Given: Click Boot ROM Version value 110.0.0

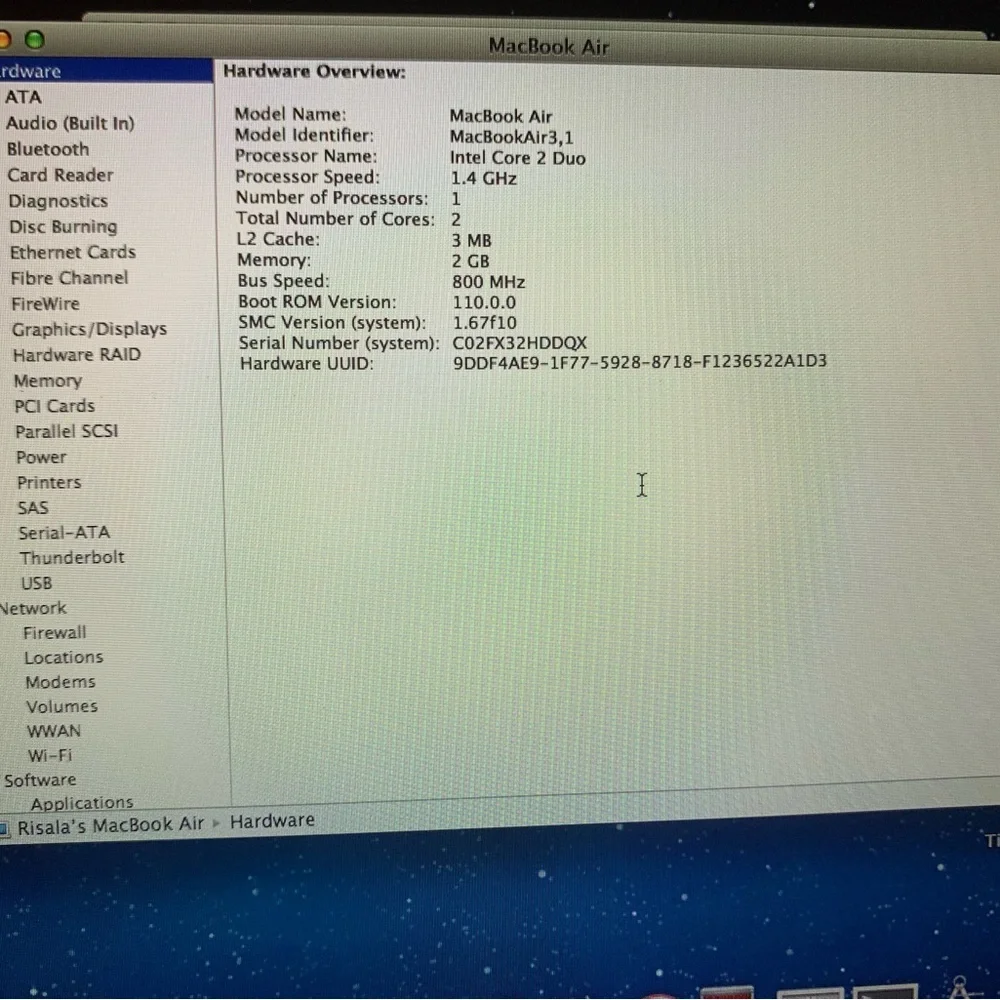Looking at the screenshot, I should click(x=484, y=302).
